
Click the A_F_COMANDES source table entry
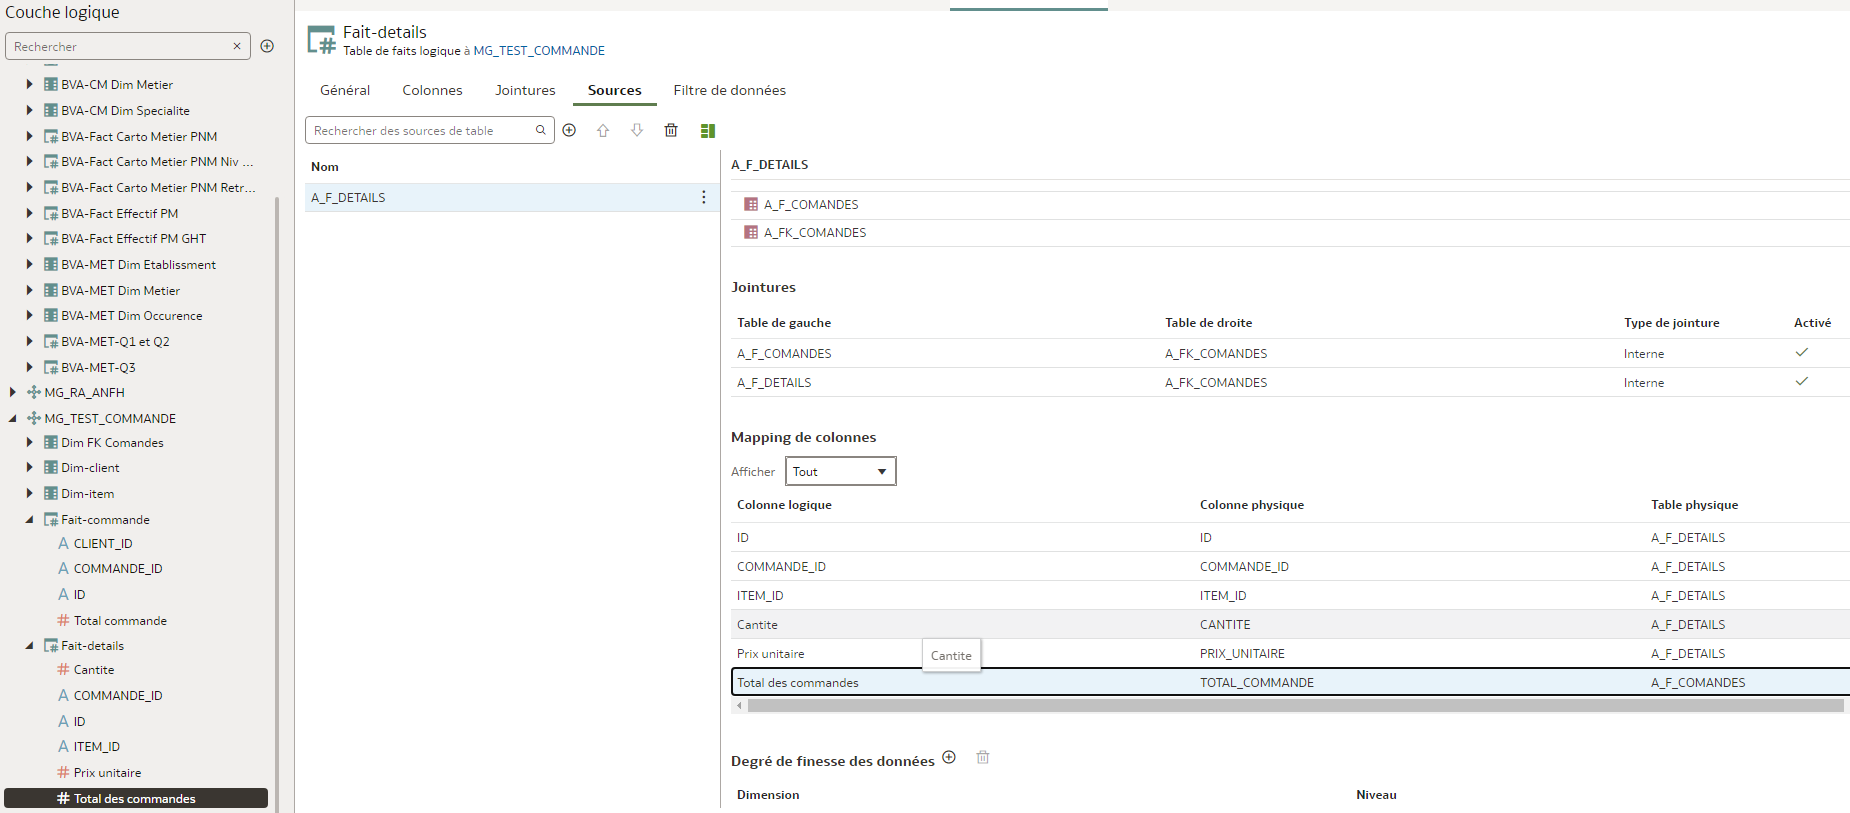point(811,204)
